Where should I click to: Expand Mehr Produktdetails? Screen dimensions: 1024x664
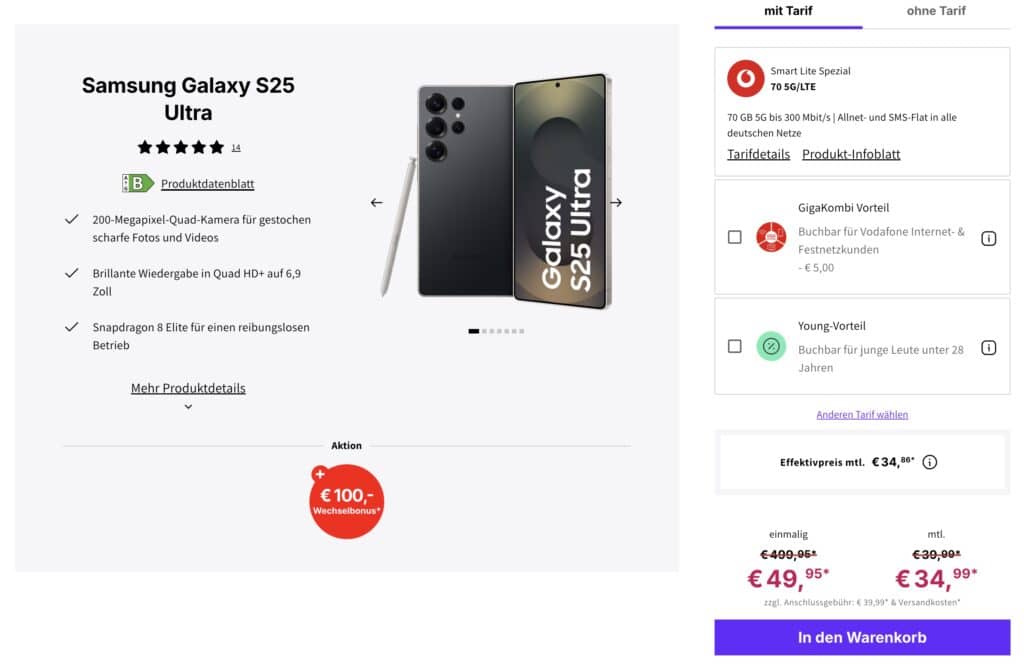188,388
